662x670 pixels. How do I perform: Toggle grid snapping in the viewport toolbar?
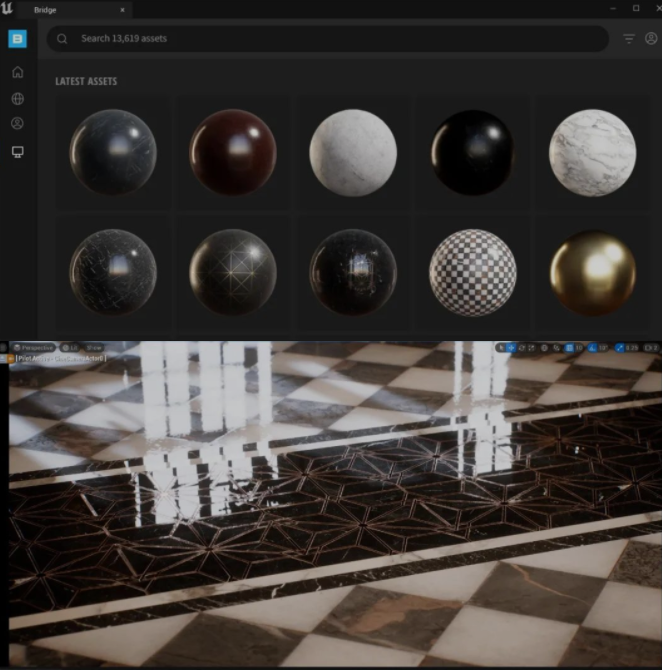568,348
